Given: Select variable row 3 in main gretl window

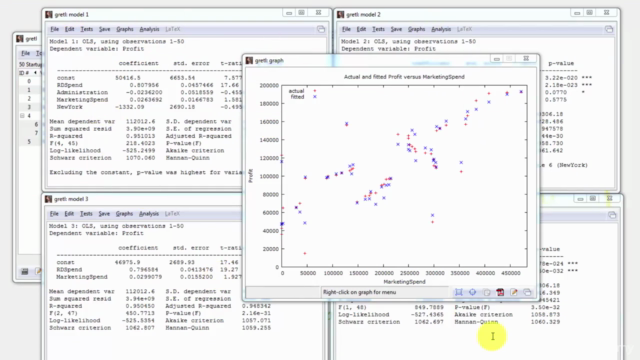Looking at the screenshot, I should (x=29, y=107).
